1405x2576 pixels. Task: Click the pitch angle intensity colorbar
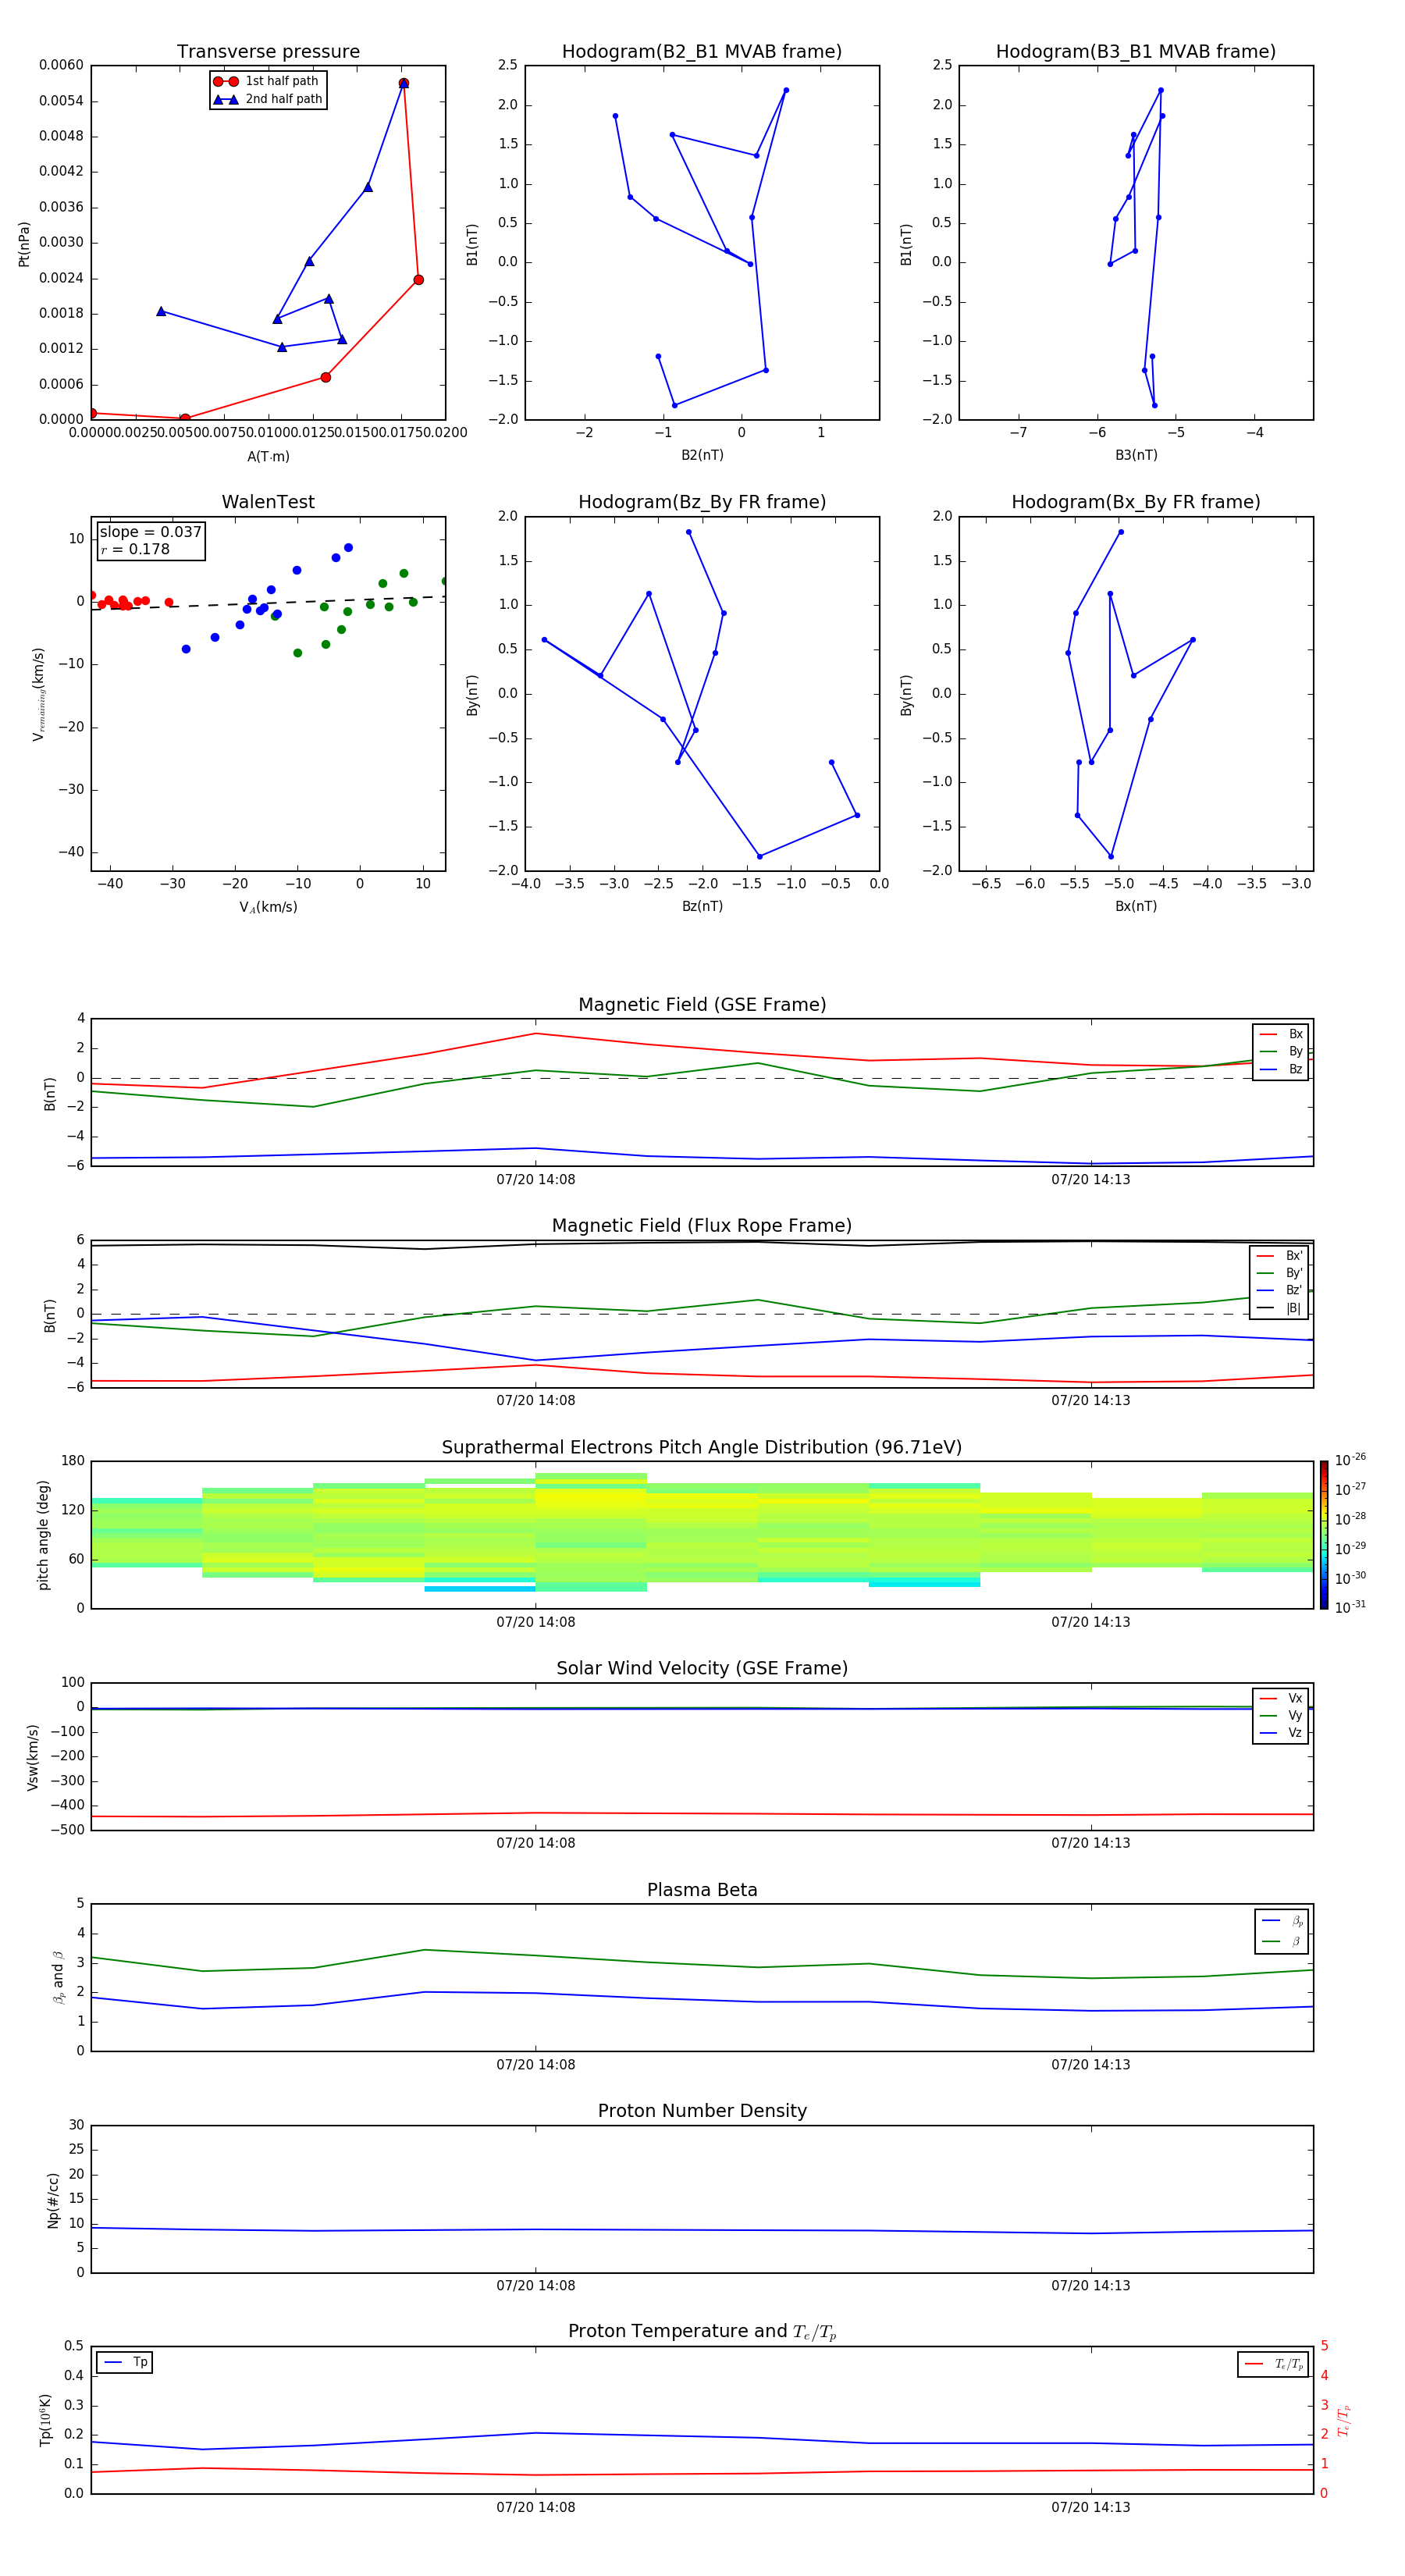pyautogui.click(x=1324, y=1535)
